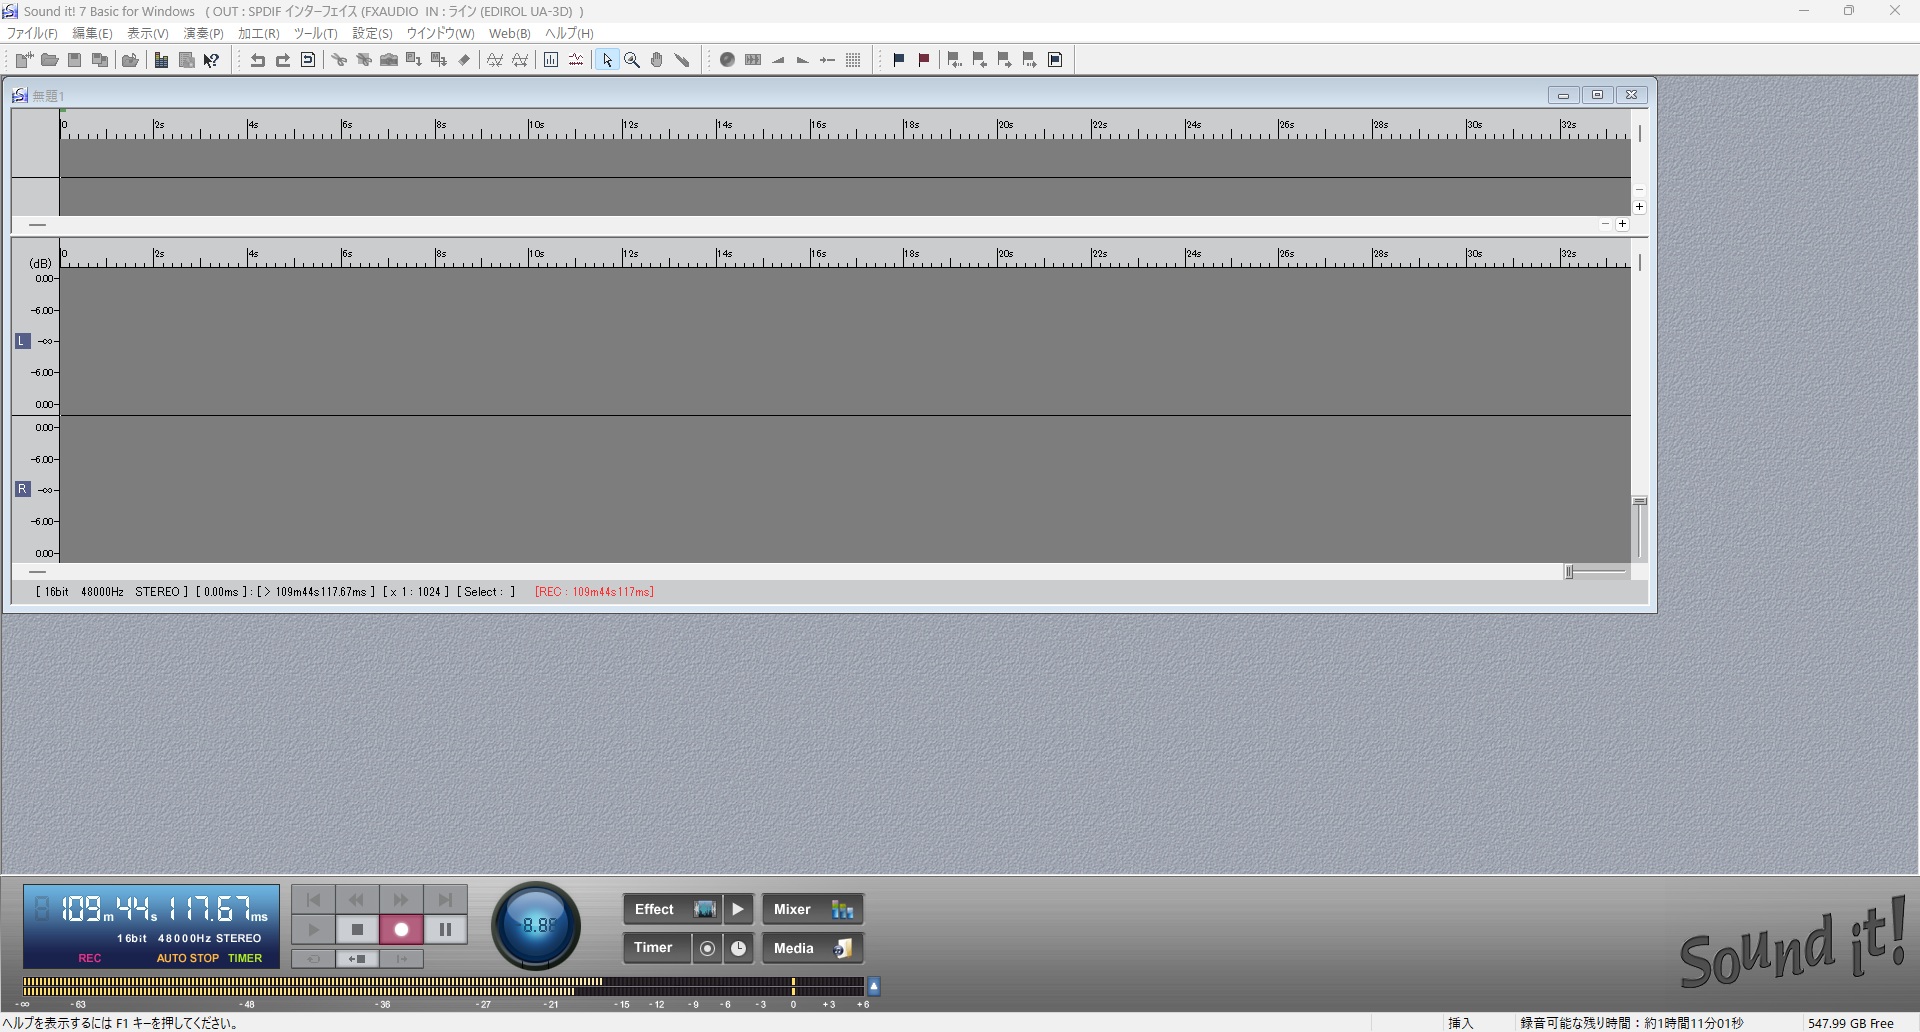Create a new audio file from toolbar
The image size is (1920, 1032).
24,60
